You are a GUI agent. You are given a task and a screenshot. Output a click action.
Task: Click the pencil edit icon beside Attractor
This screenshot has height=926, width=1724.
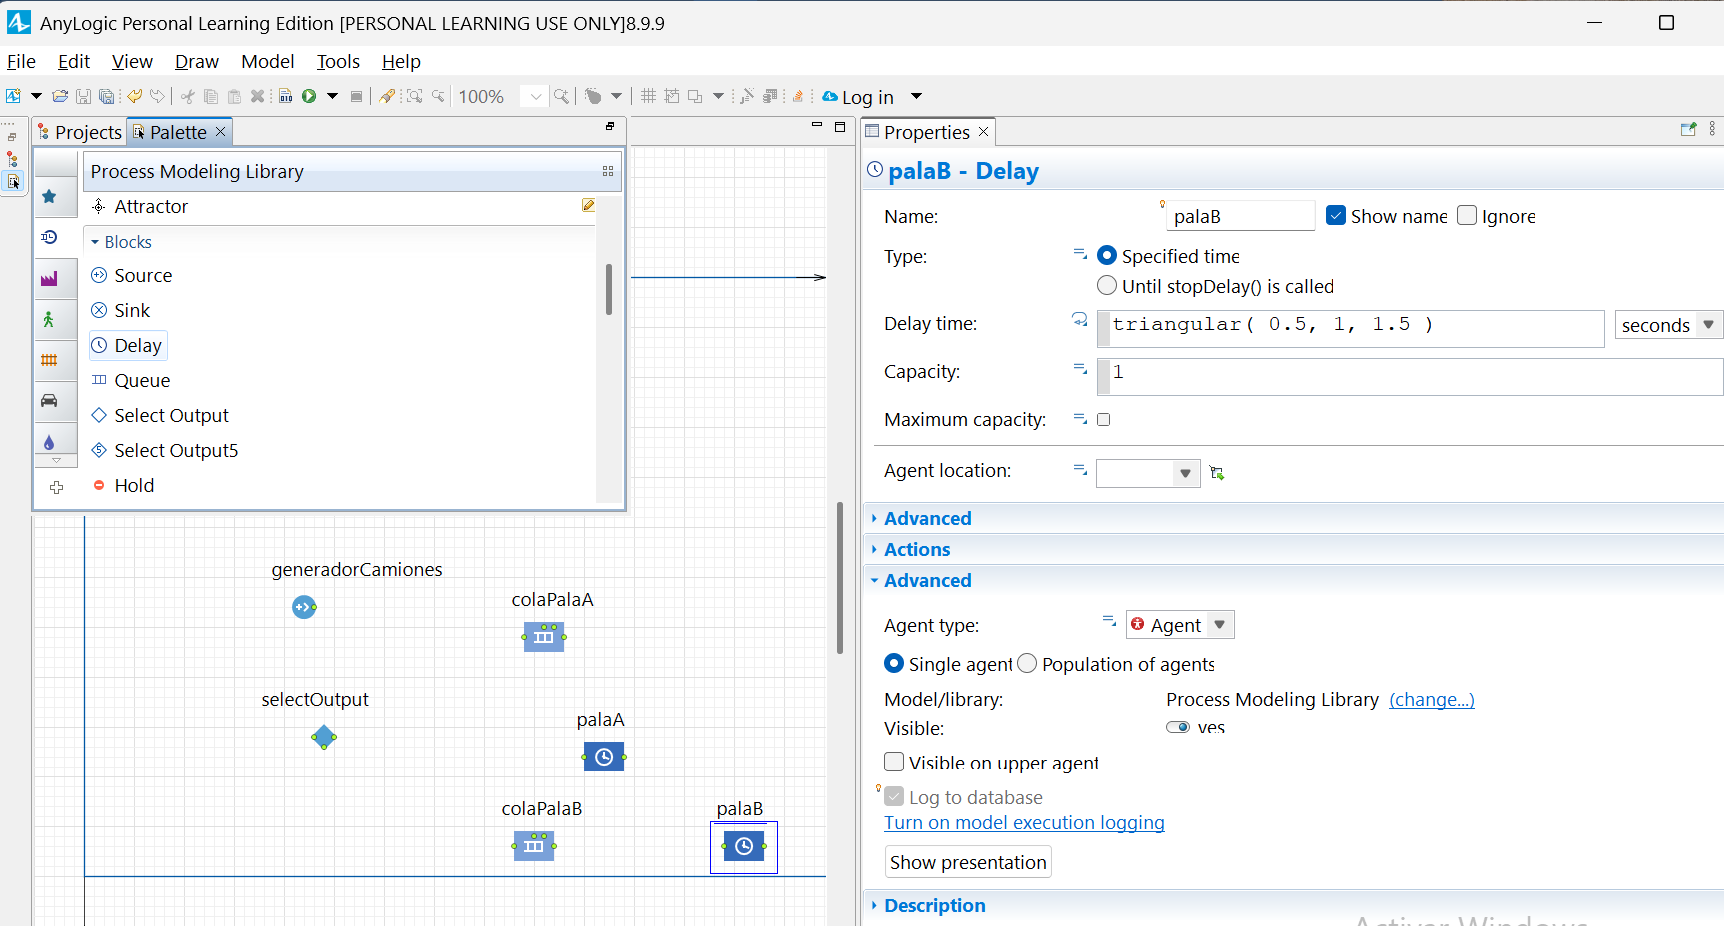tap(588, 205)
